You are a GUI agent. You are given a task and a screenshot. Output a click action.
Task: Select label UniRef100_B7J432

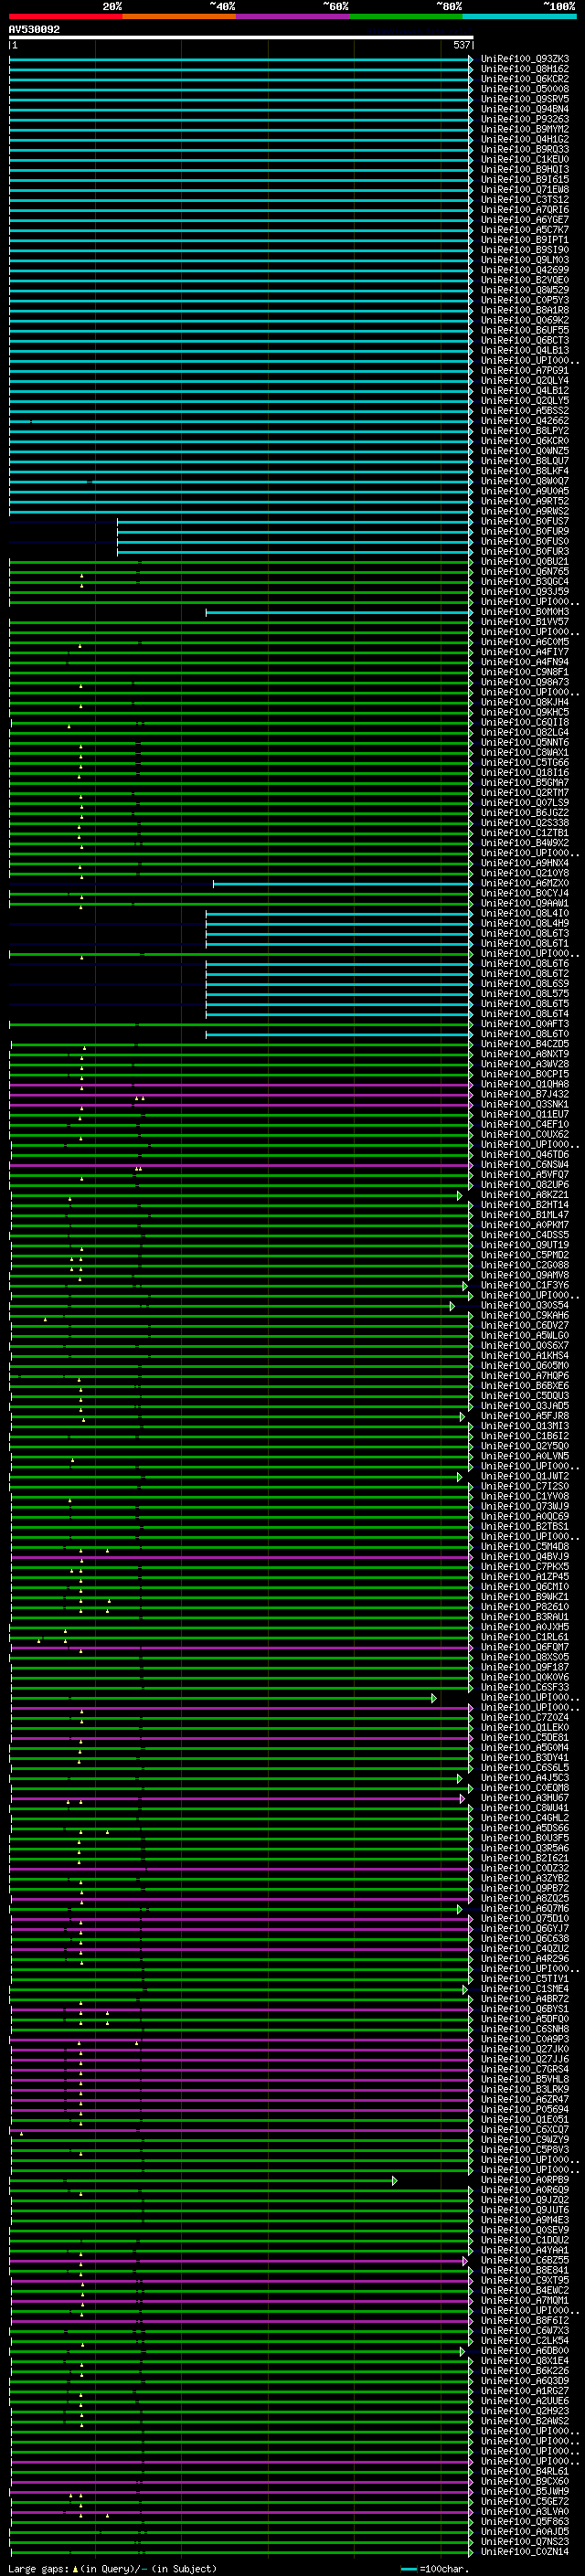525,1095
